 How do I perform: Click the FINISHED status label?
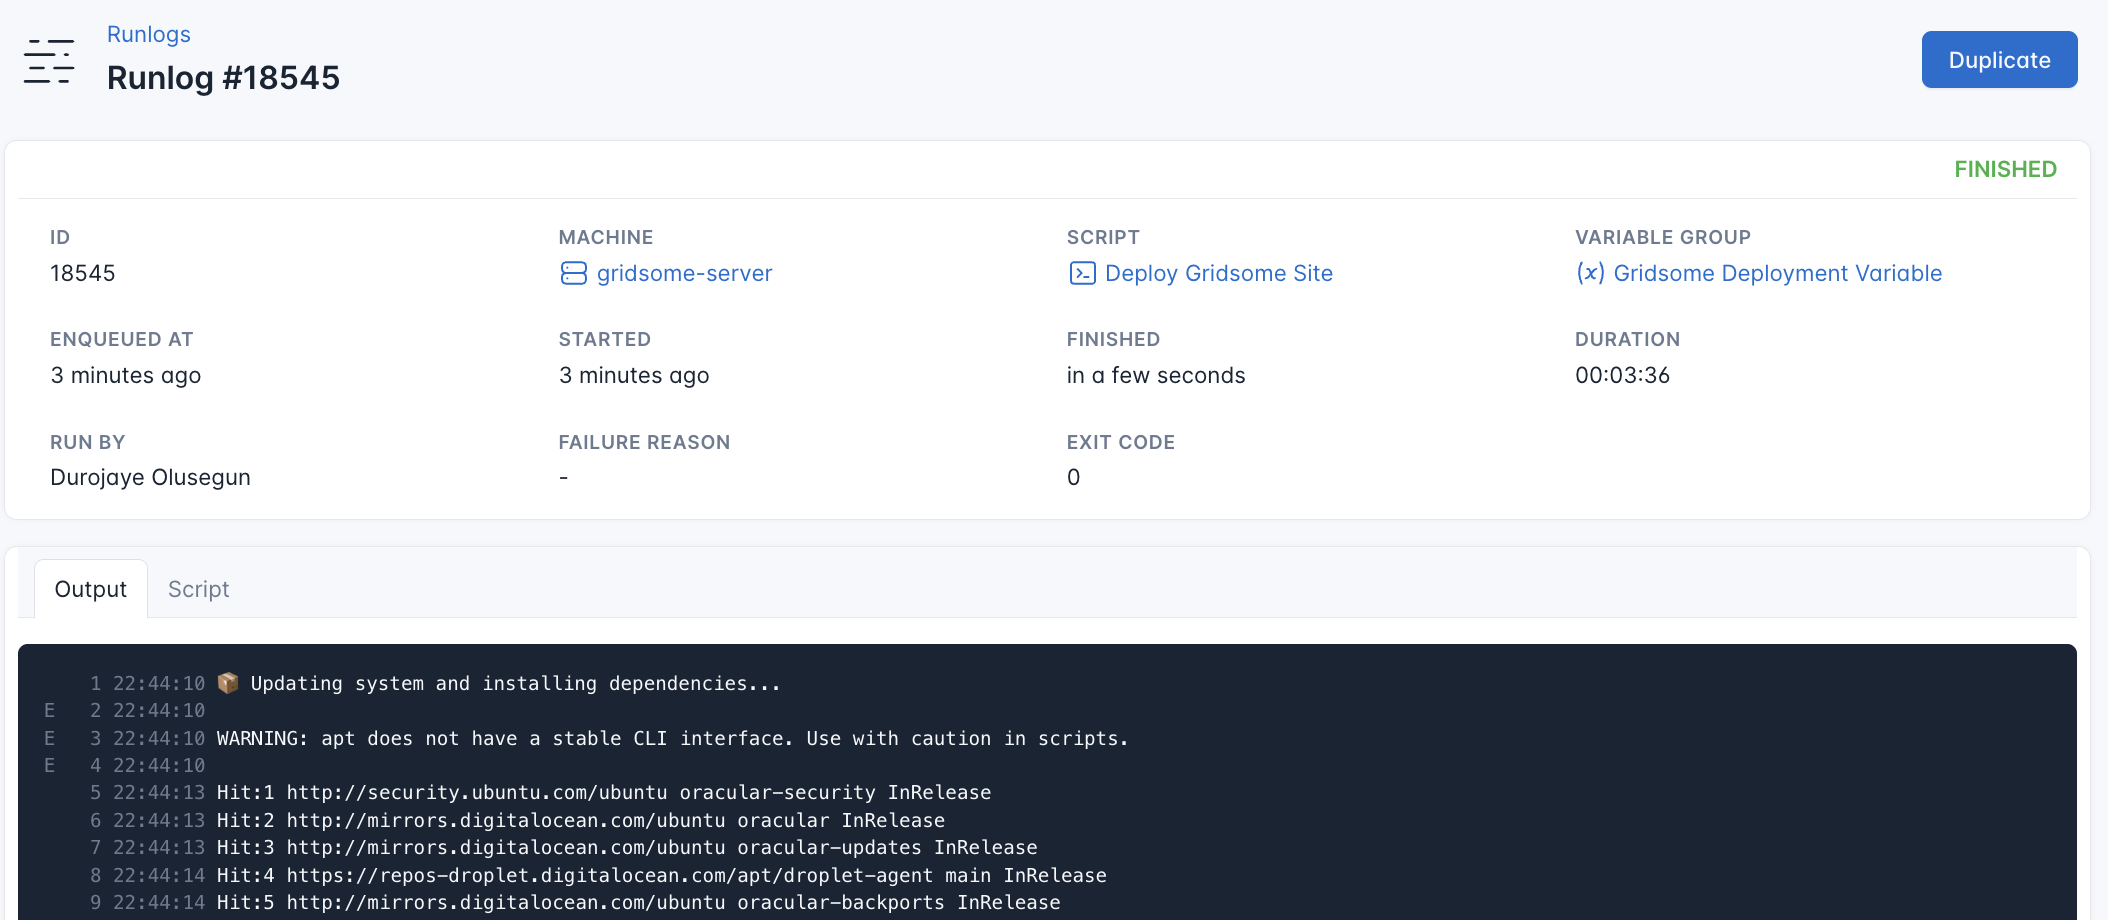click(x=2005, y=168)
